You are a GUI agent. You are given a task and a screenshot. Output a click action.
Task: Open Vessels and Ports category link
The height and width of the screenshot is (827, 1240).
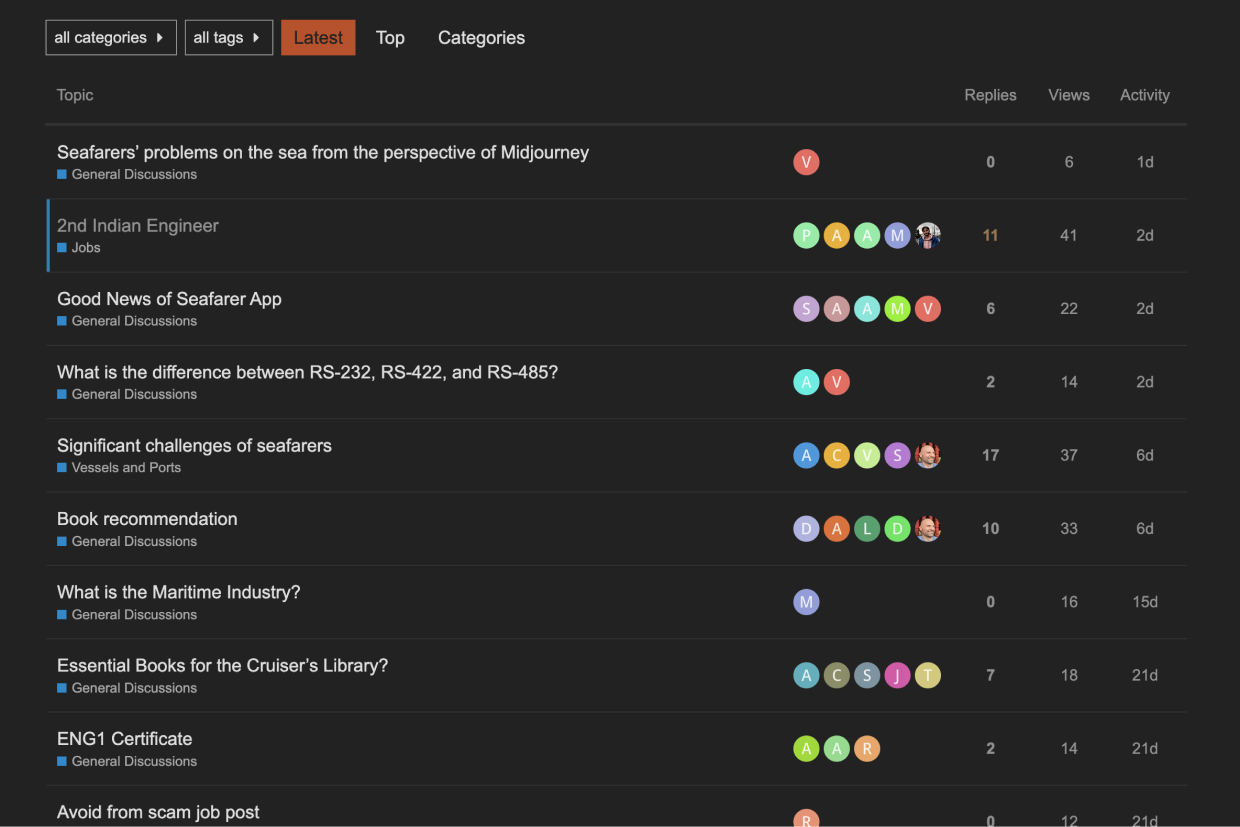tap(126, 468)
